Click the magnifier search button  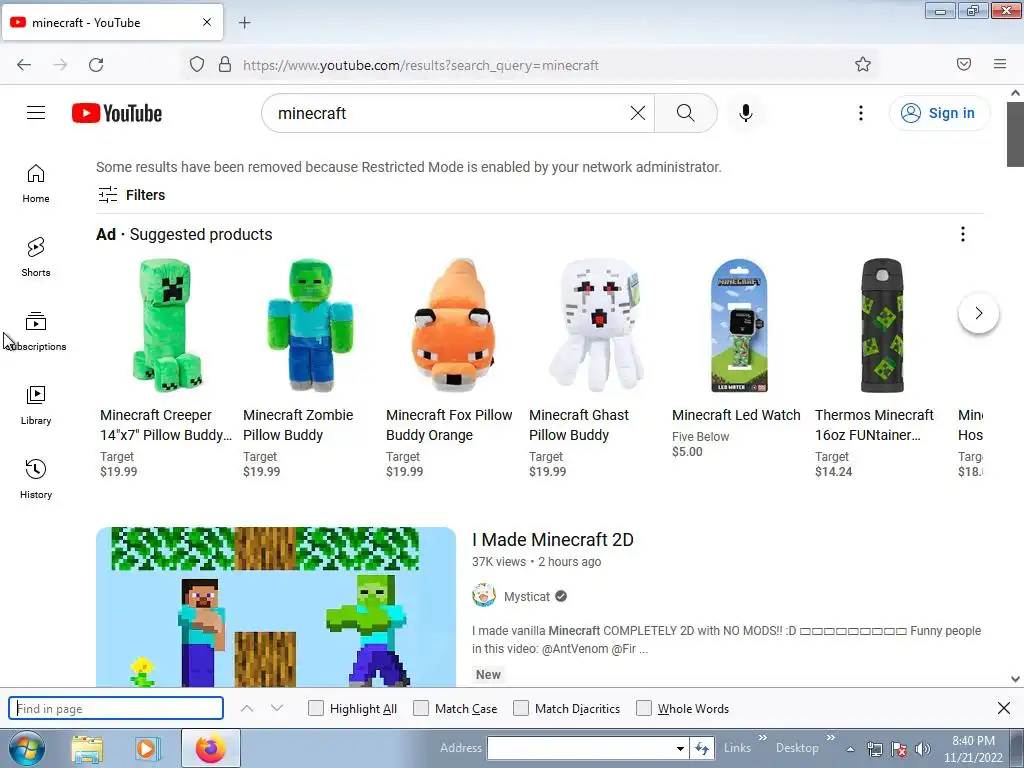tap(686, 113)
